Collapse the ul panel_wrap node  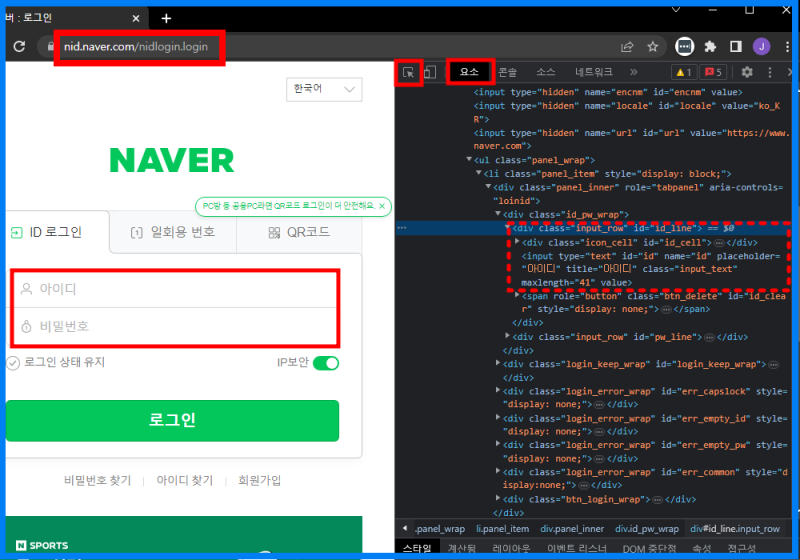(469, 160)
